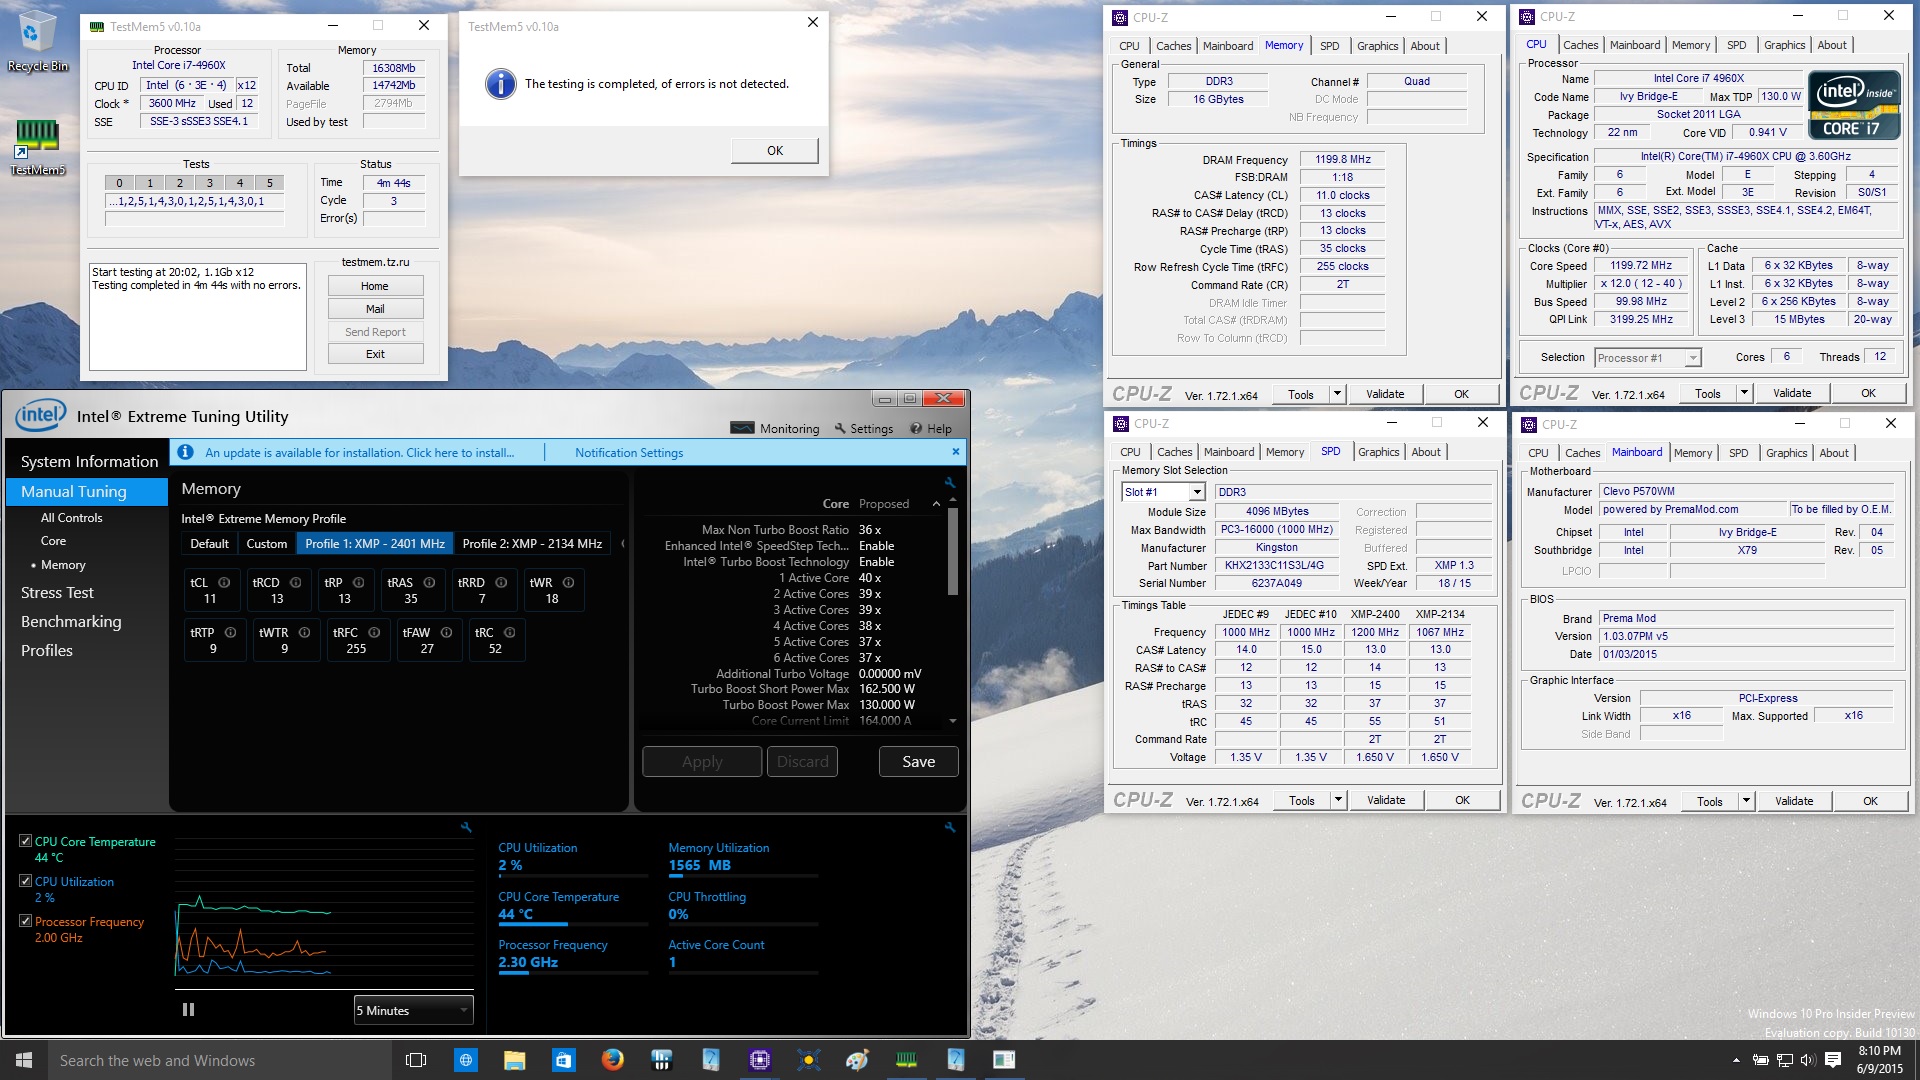Screen dimensions: 1920x1080
Task: Switch to Caches tab in CPU-Z CPU window
Action: tap(1580, 45)
